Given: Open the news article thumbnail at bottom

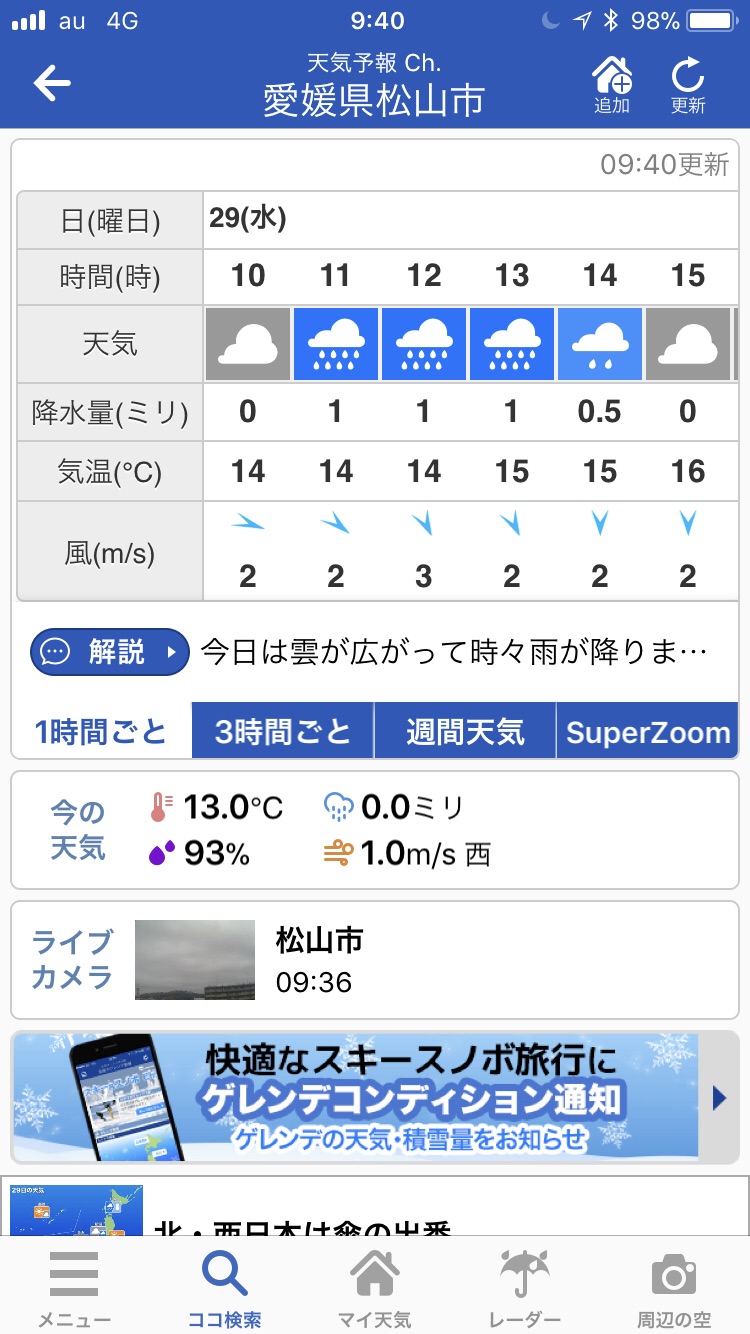Looking at the screenshot, I should click(78, 1209).
